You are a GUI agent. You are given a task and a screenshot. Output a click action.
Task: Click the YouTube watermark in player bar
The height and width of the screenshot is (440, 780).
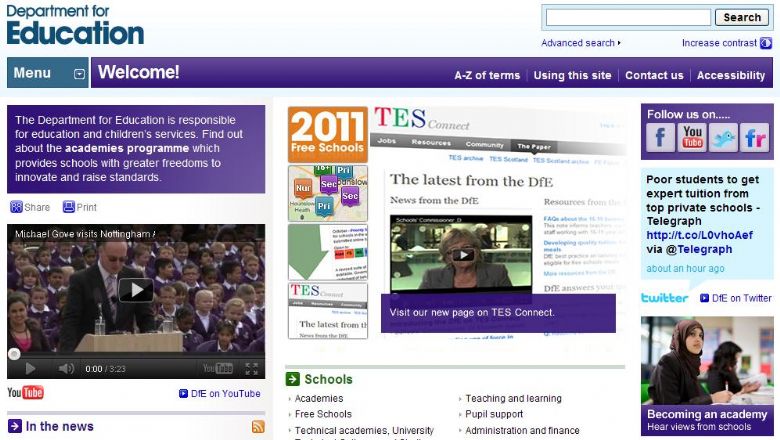[218, 368]
